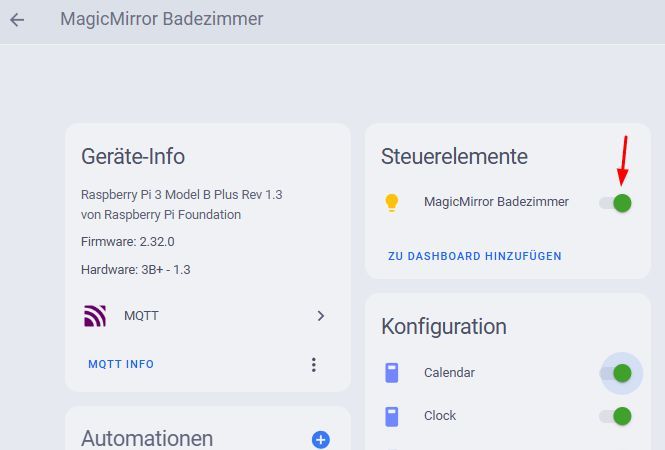
Task: Click the MagicMirror Badezimmer entity label
Action: tap(496, 201)
